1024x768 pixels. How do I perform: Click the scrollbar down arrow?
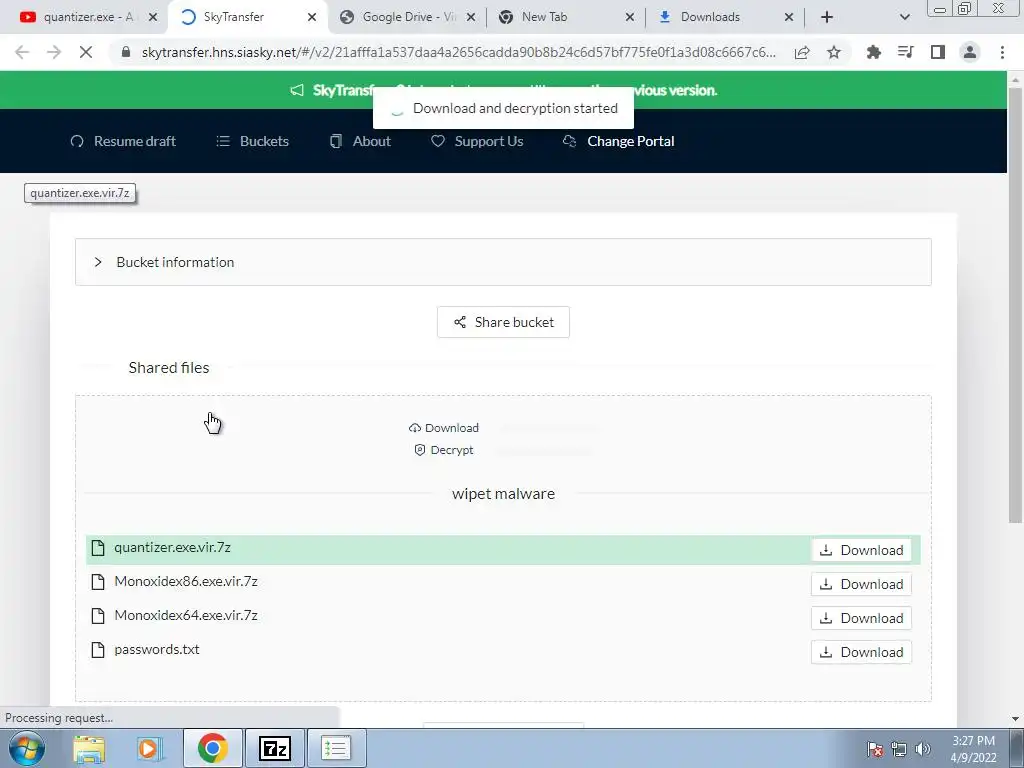[1015, 719]
